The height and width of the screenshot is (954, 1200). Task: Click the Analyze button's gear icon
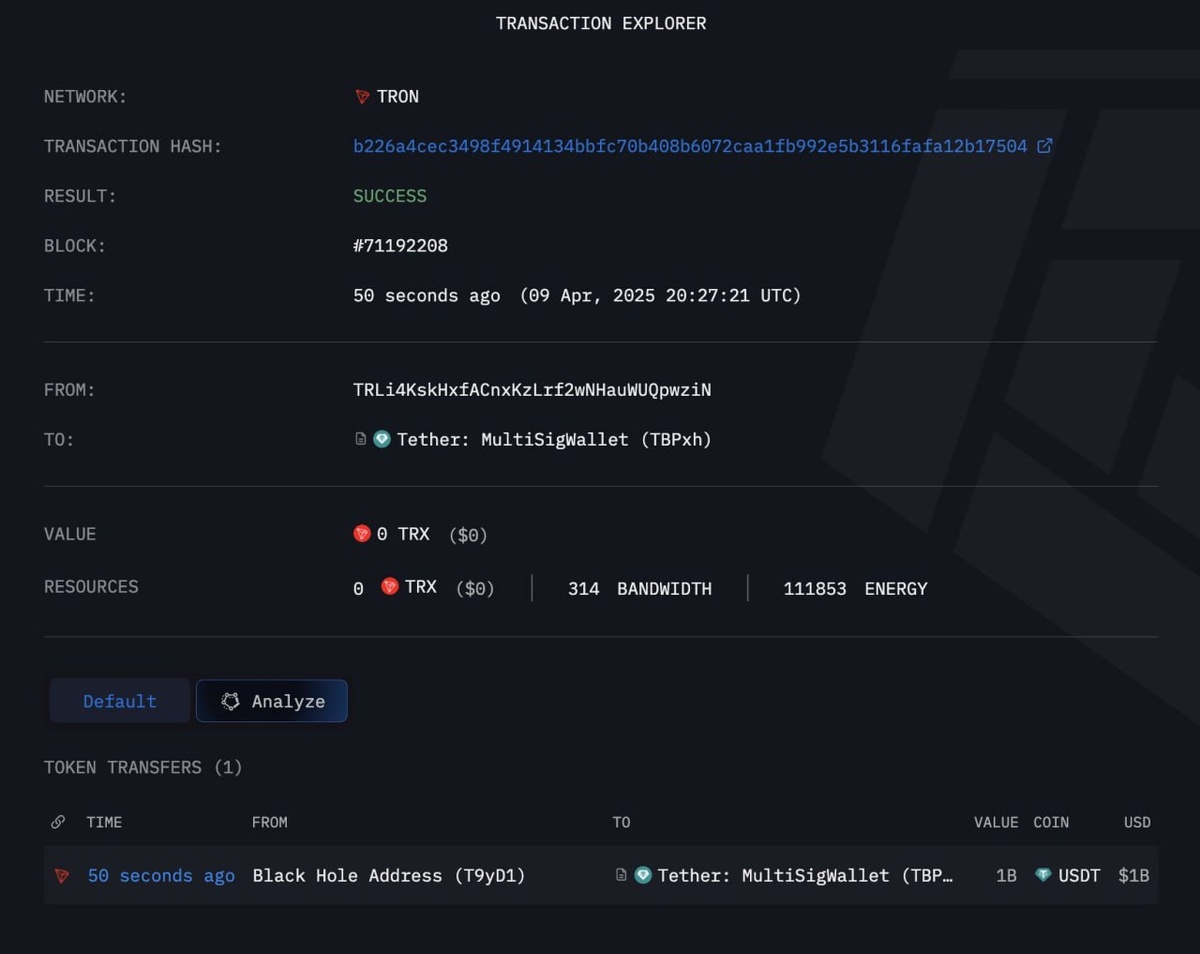pos(230,701)
